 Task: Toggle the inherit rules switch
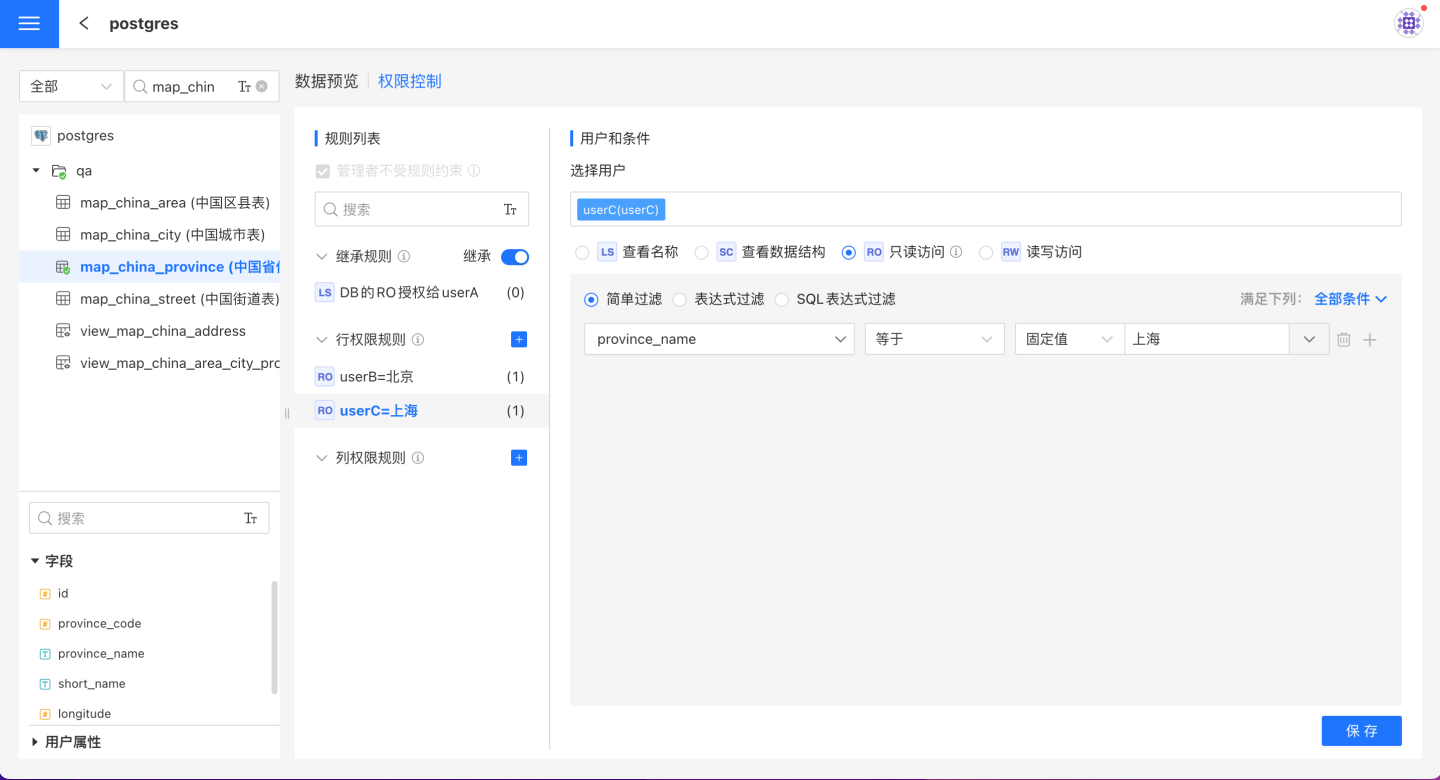click(515, 257)
